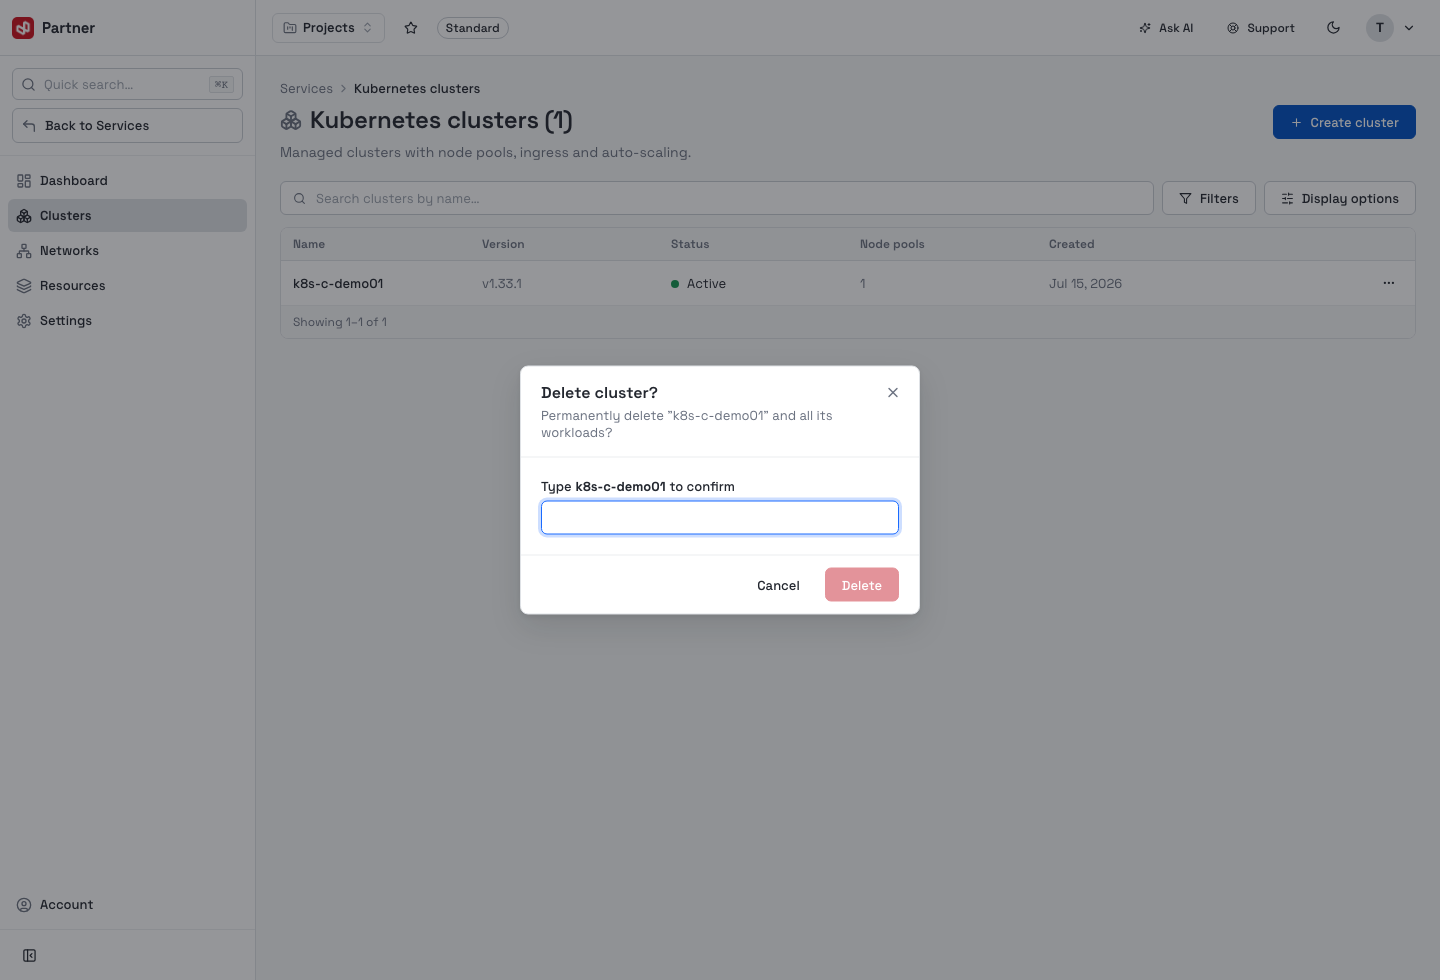Expand the Projects selector
Image resolution: width=1440 pixels, height=980 pixels.
click(x=328, y=28)
